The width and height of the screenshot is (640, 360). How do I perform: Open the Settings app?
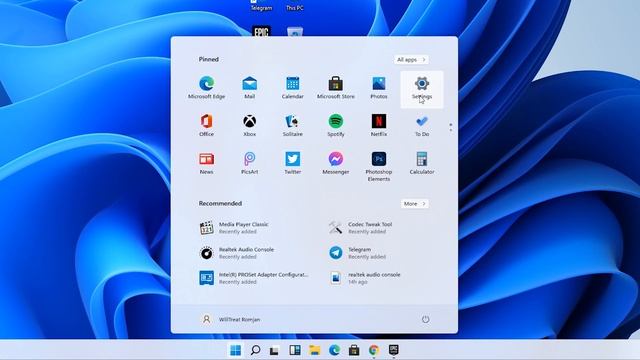point(422,89)
